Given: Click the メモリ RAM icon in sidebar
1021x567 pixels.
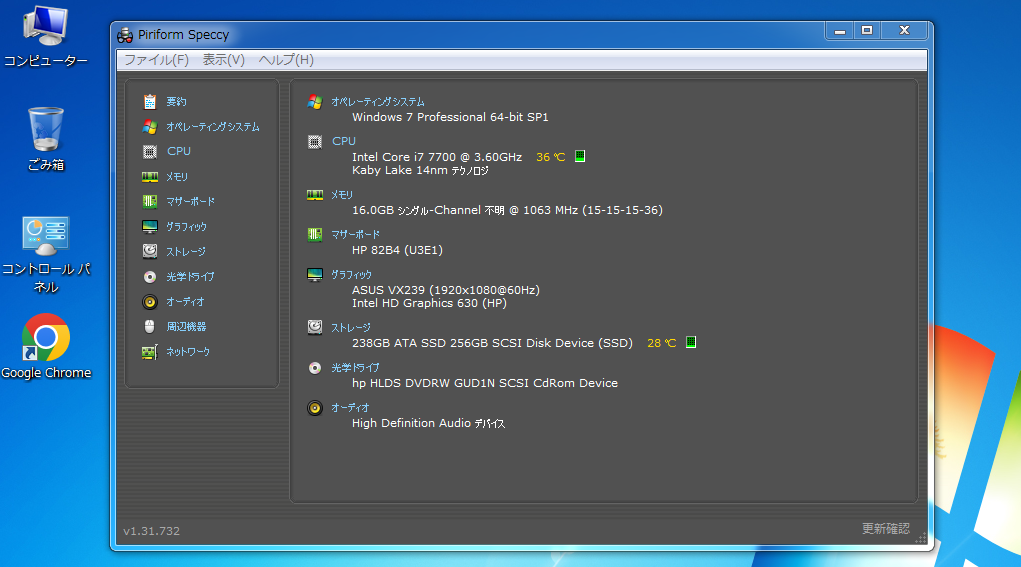Looking at the screenshot, I should click(150, 176).
